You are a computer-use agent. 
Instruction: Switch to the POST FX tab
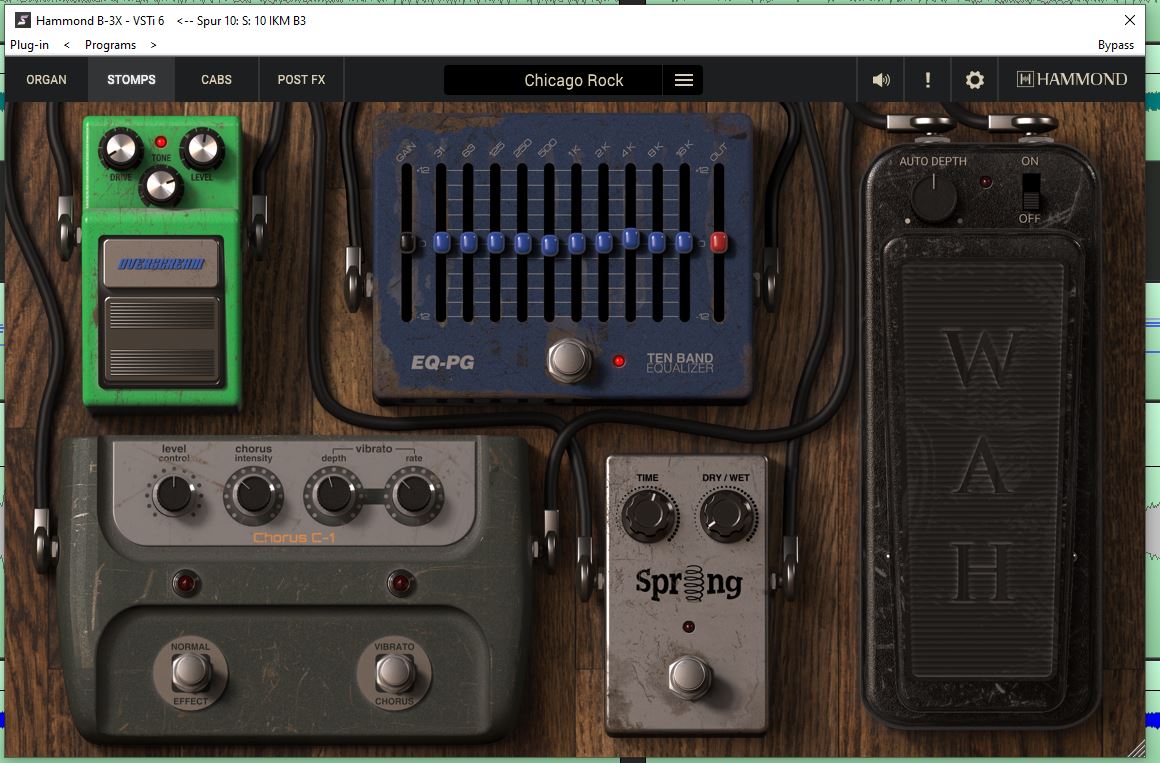[301, 80]
